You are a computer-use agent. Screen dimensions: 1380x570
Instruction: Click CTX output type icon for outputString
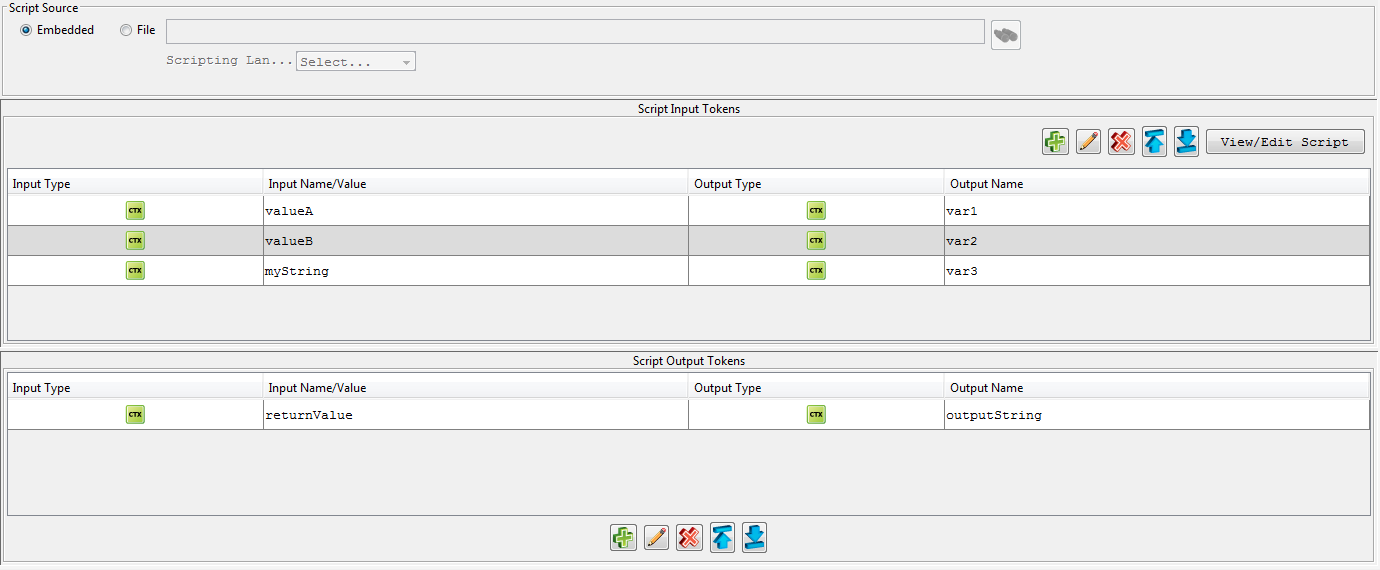click(816, 414)
